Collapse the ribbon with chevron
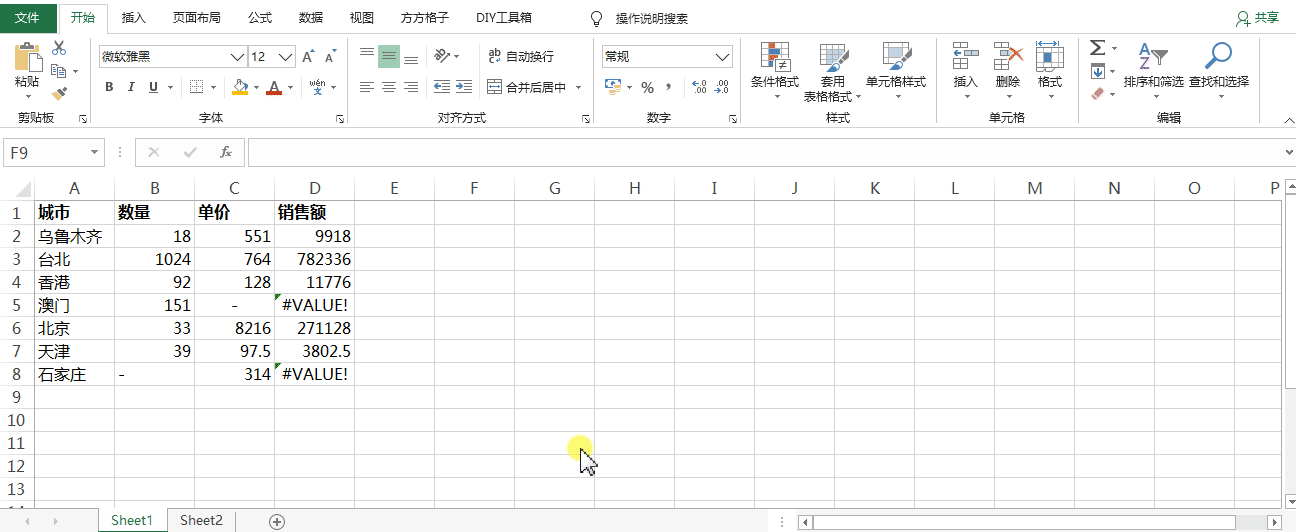The width and height of the screenshot is (1296, 532). point(1288,119)
